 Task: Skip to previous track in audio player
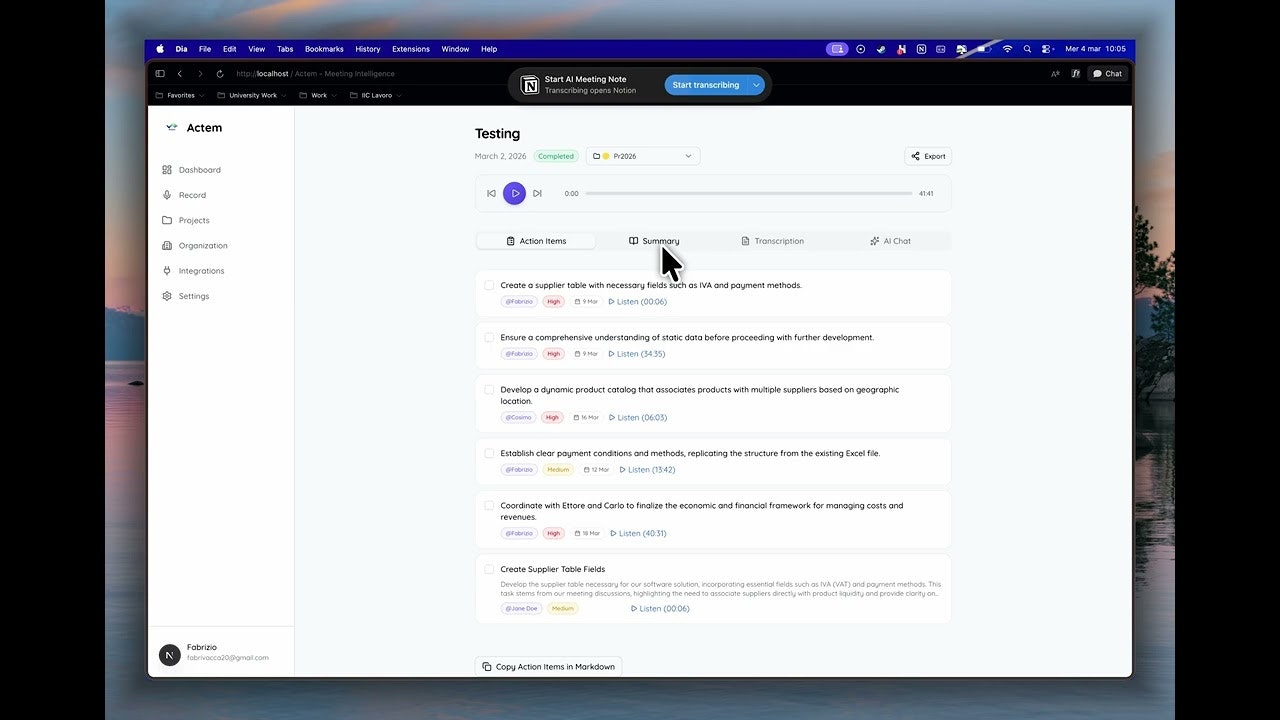pyautogui.click(x=491, y=193)
